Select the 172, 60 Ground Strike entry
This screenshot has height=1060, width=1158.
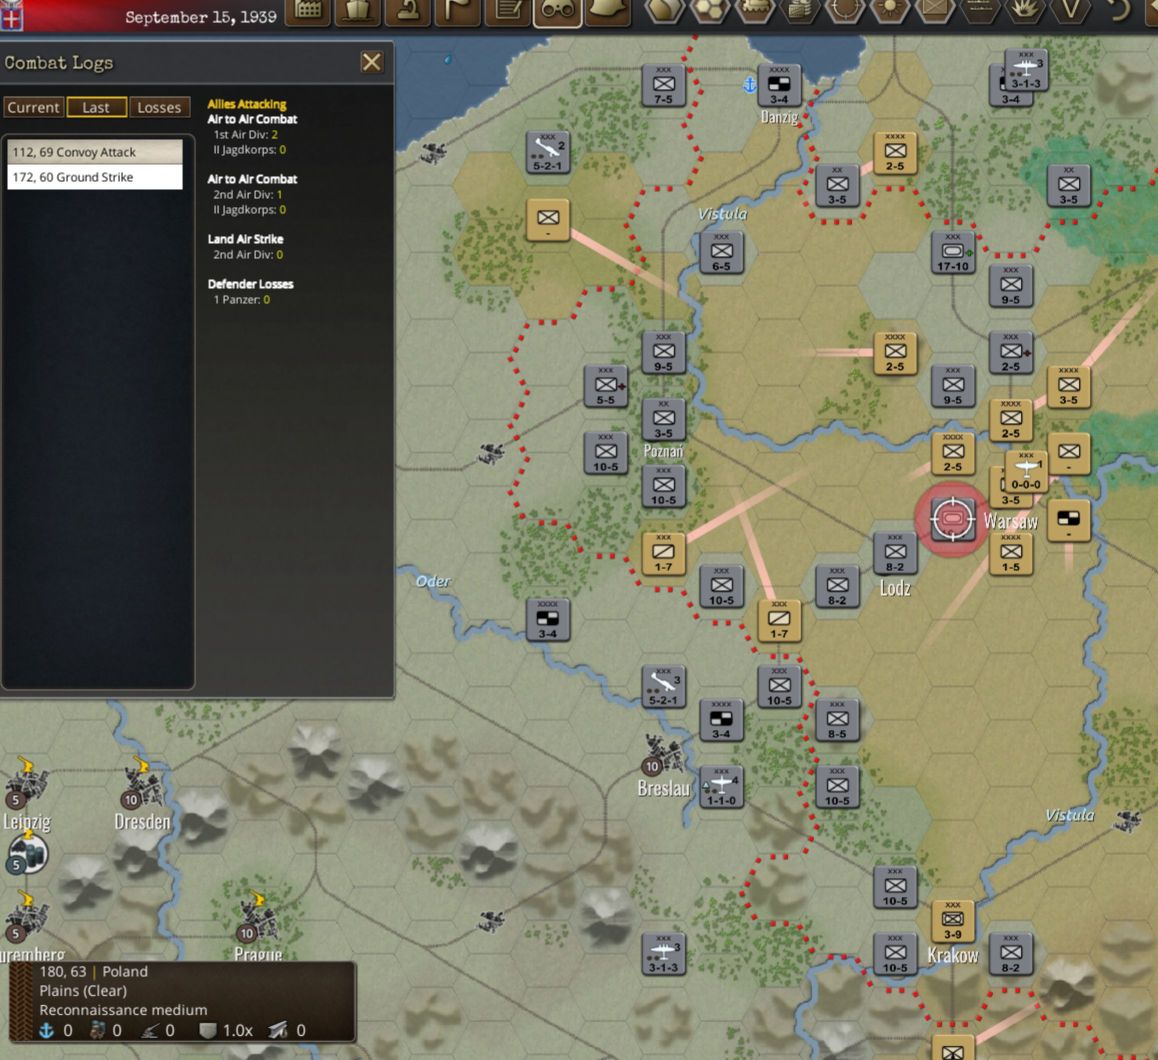tap(95, 177)
